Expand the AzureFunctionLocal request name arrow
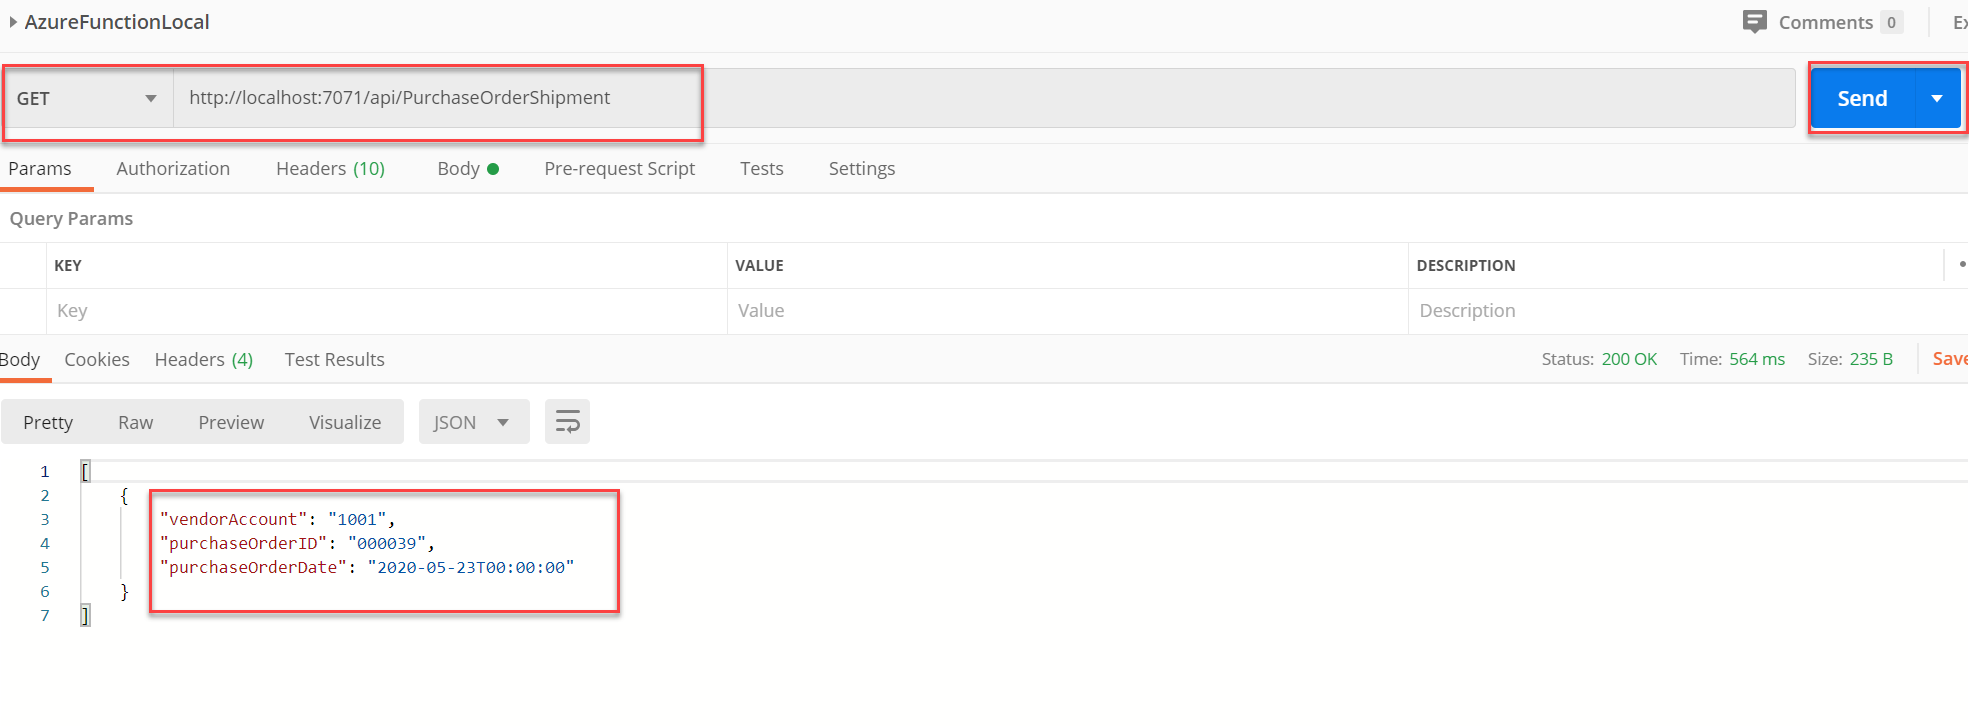Viewport: 1969px width, 726px height. [13, 22]
